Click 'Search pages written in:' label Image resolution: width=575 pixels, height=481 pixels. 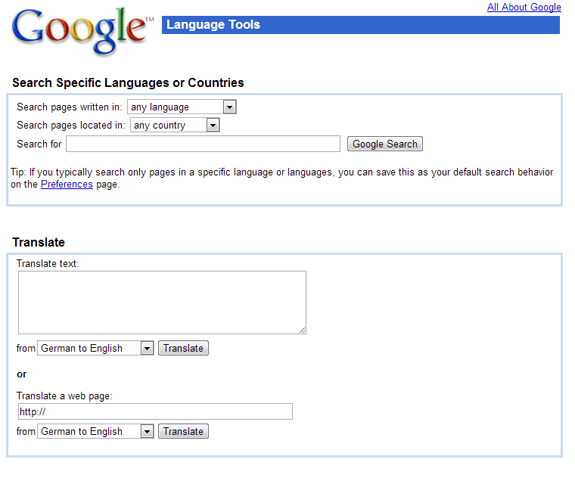point(69,107)
